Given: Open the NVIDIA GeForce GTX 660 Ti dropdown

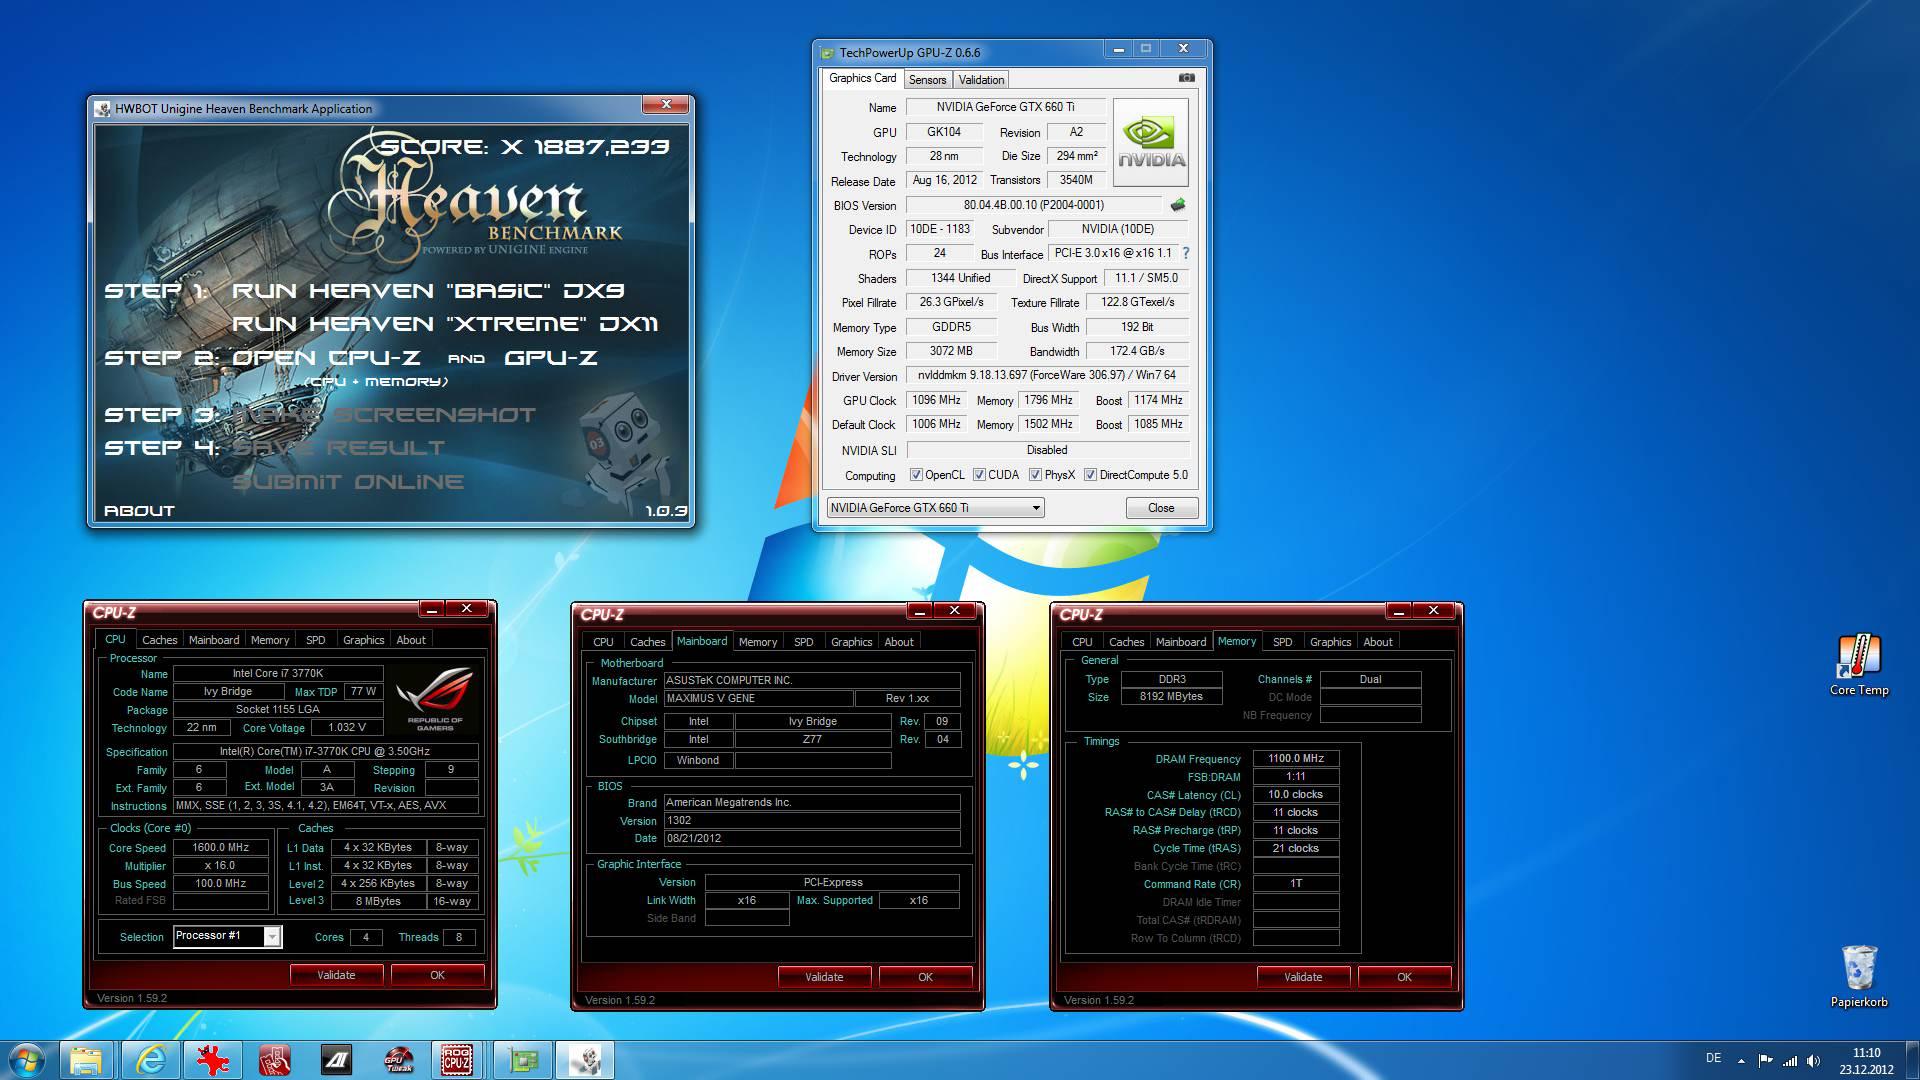Looking at the screenshot, I should point(935,508).
